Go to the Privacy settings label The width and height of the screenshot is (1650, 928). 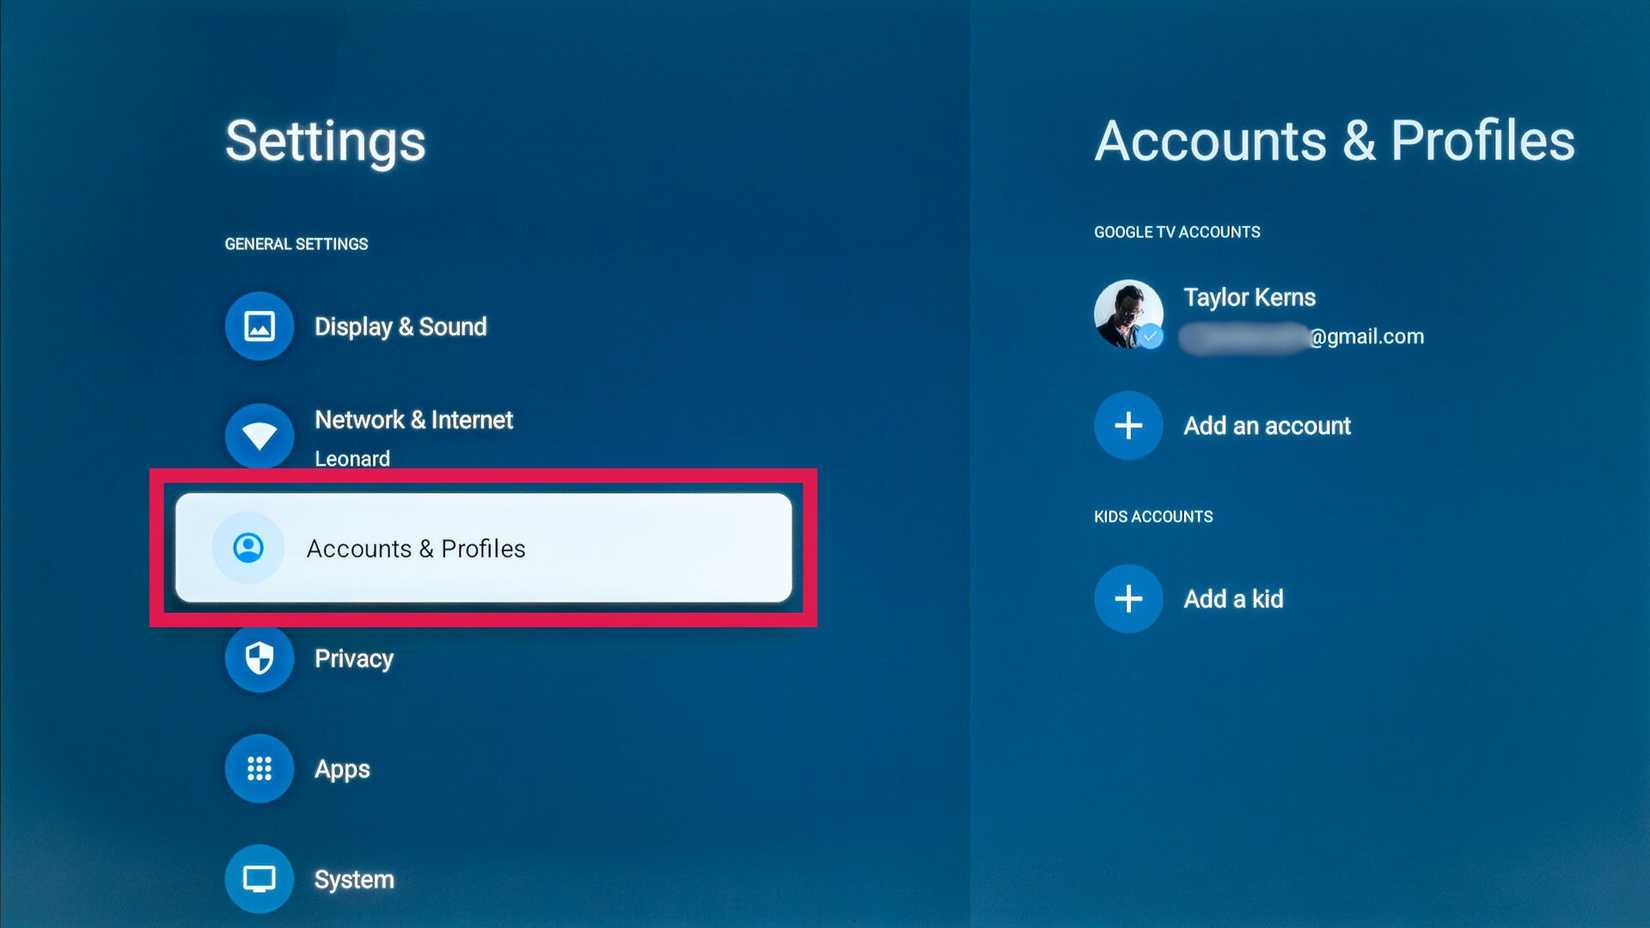[354, 659]
